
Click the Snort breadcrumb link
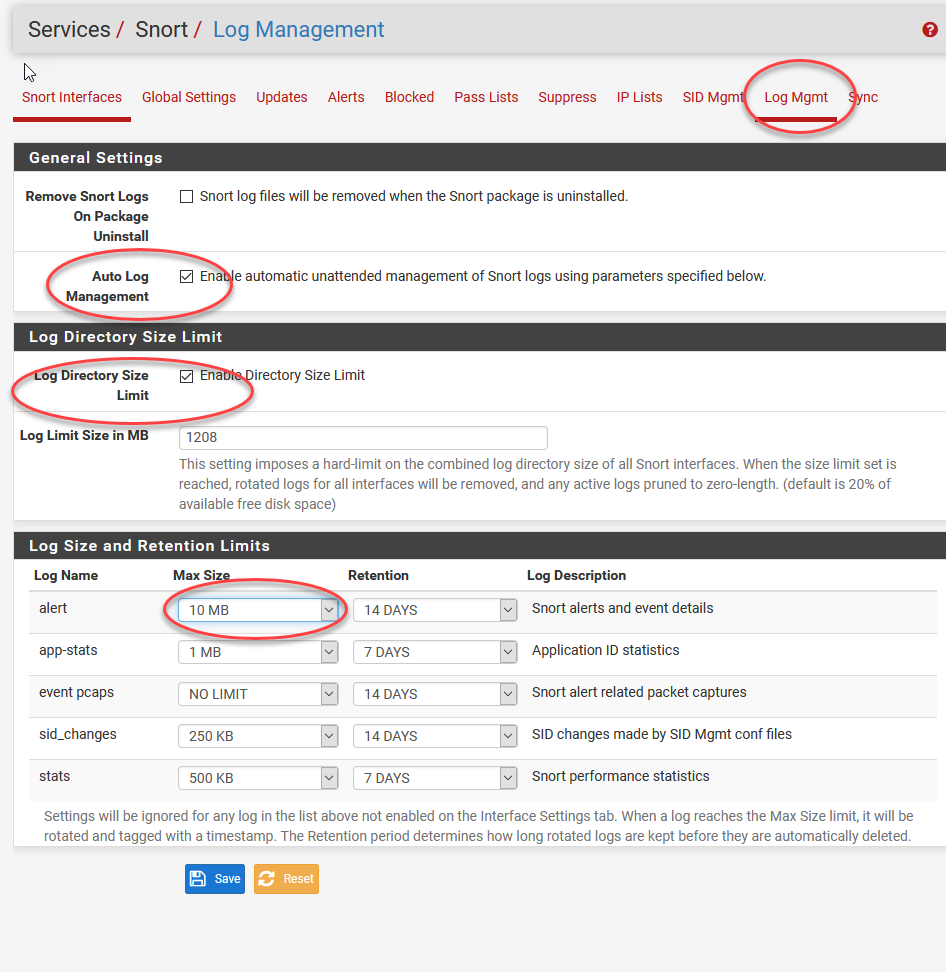pyautogui.click(x=161, y=30)
